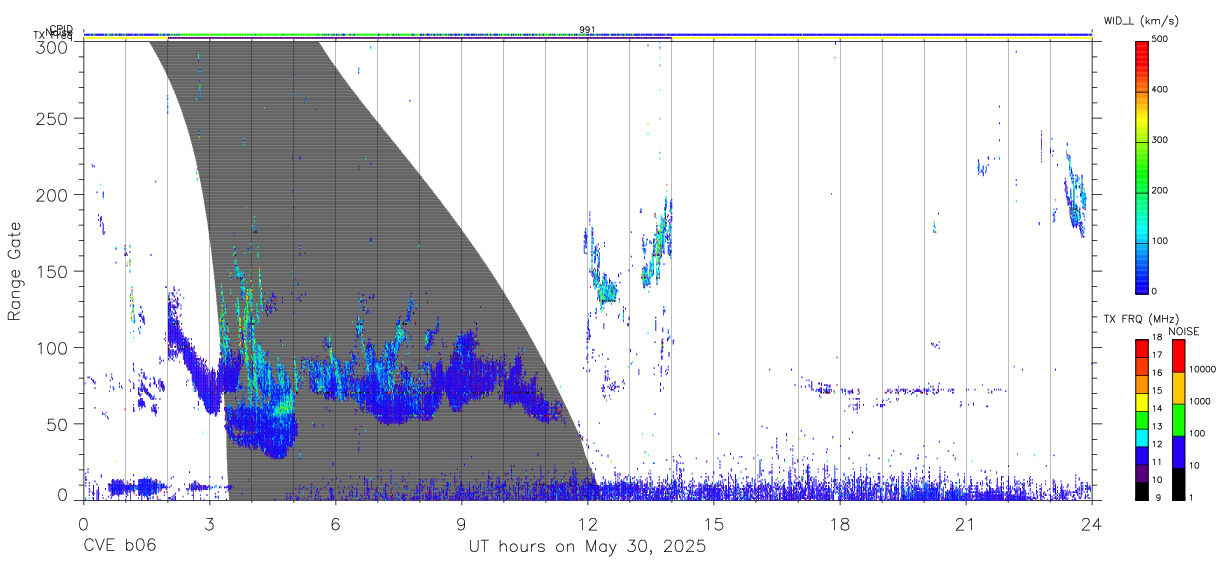
Task: Click the black 1–10 segment of NOISE bar
Action: tap(1178, 484)
